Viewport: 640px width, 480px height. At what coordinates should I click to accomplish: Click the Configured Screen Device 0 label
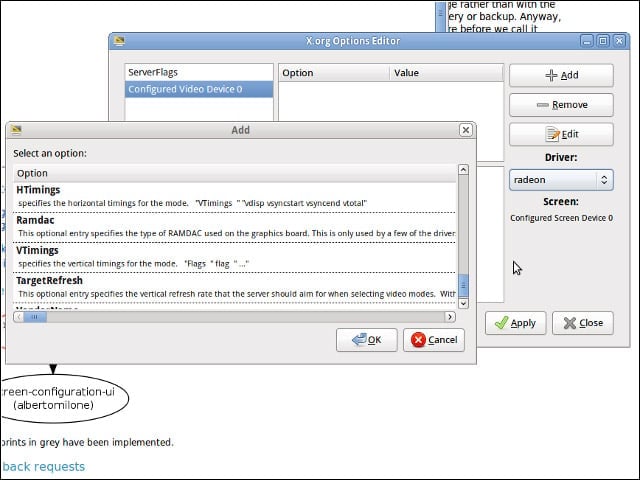(x=561, y=218)
